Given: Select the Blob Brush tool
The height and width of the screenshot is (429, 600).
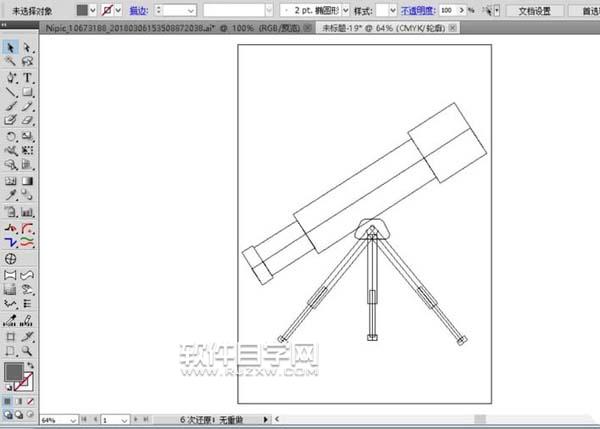Looking at the screenshot, I should pyautogui.click(x=10, y=120).
